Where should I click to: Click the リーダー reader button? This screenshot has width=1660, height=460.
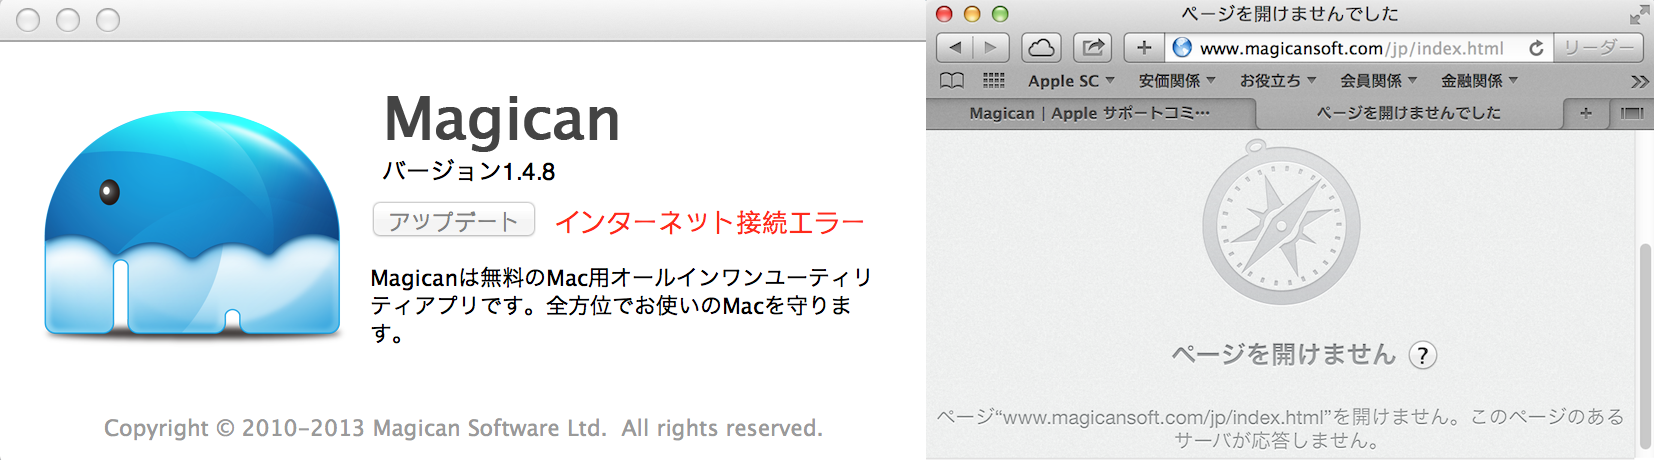point(1598,47)
